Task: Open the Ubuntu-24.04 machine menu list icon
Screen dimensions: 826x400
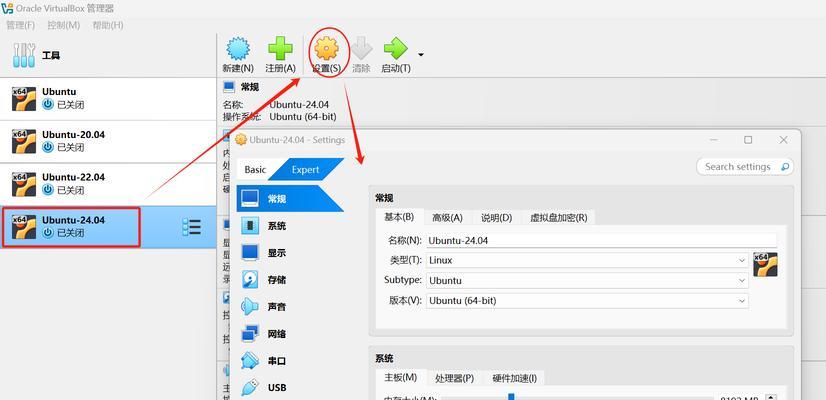Action: point(191,227)
